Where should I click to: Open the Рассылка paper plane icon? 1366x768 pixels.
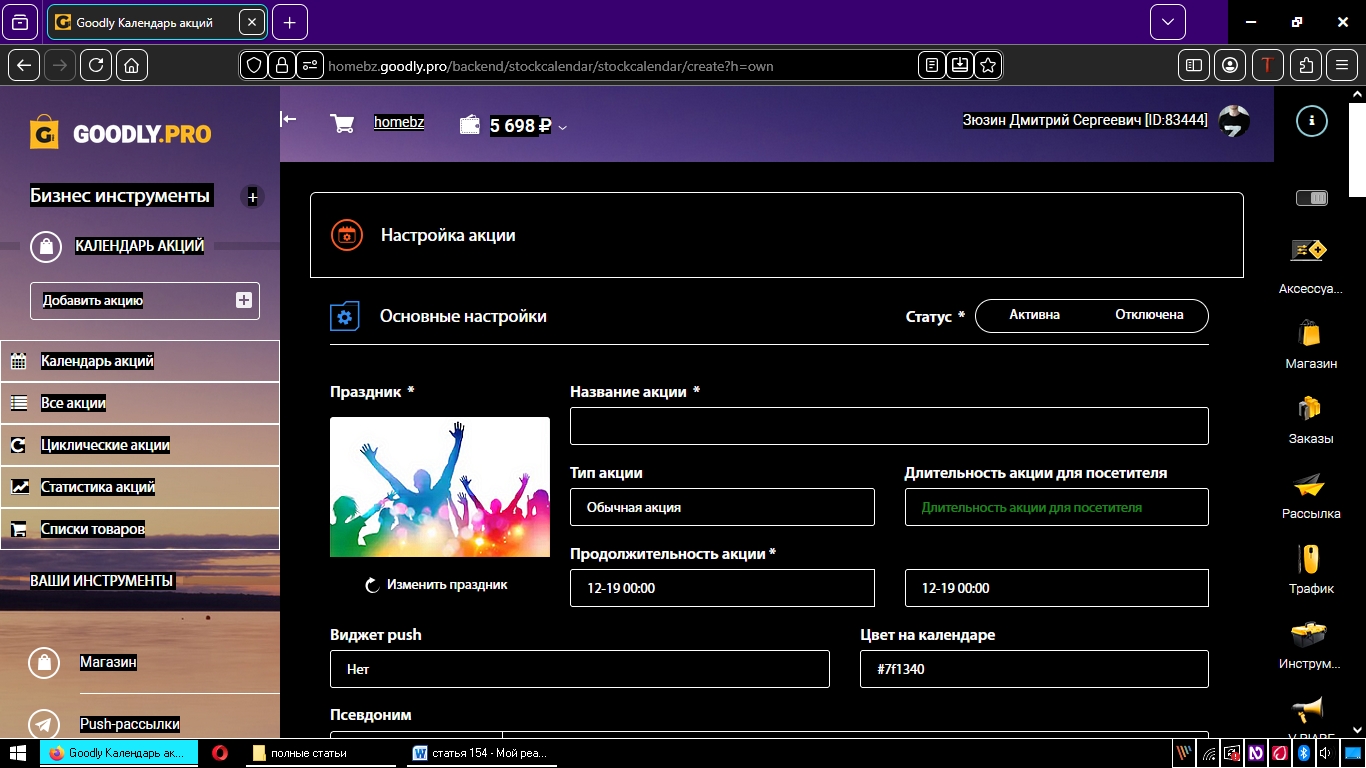click(1310, 485)
